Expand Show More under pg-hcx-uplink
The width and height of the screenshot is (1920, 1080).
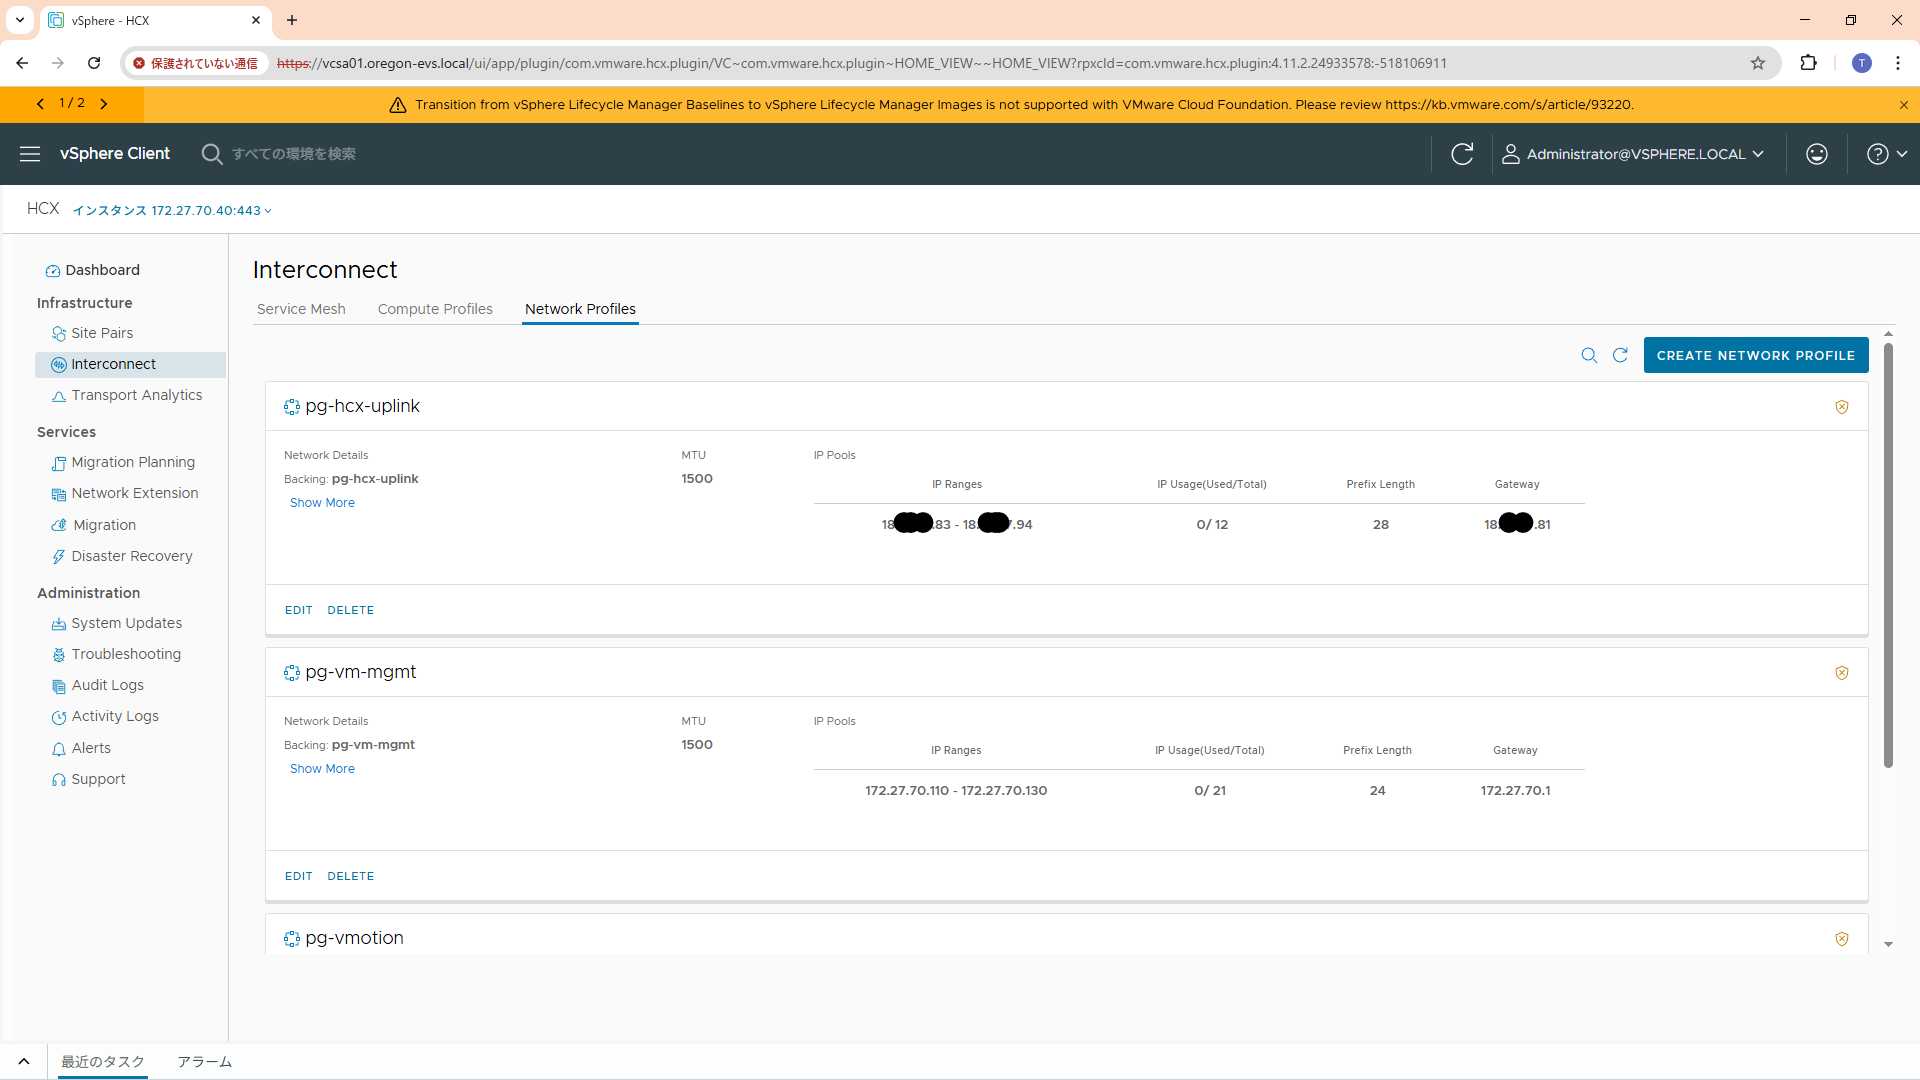[322, 503]
